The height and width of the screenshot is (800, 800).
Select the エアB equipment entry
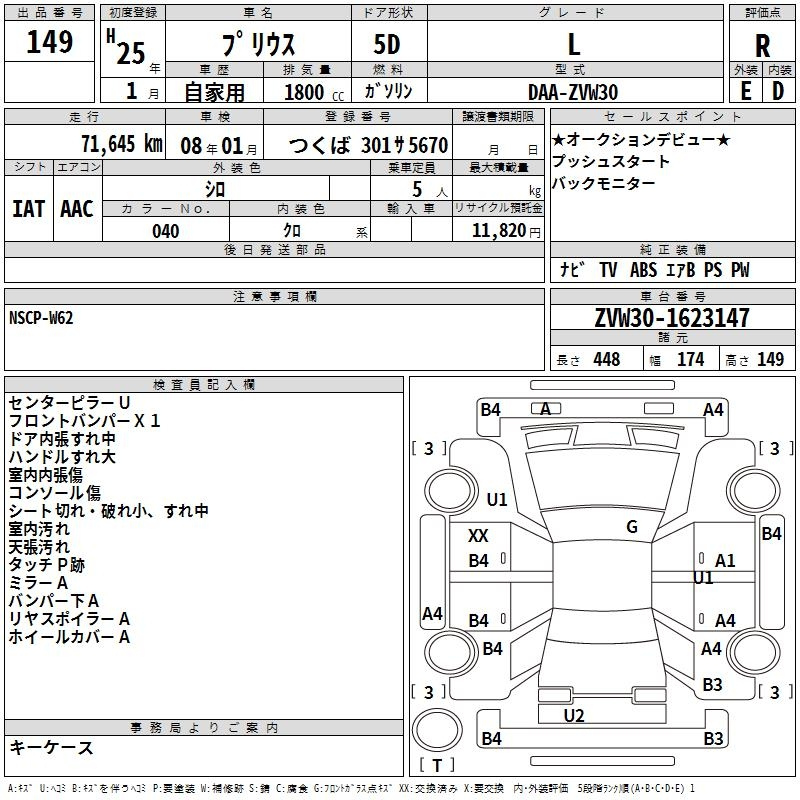(x=681, y=270)
